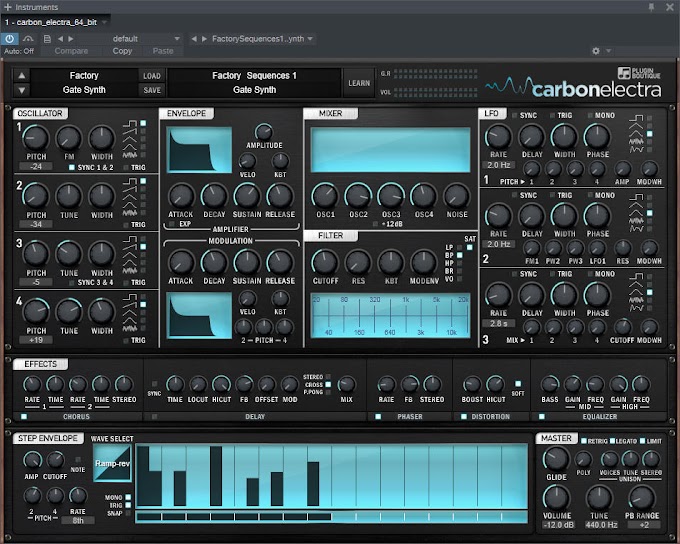Open the sidechain routing icon

coord(29,39)
